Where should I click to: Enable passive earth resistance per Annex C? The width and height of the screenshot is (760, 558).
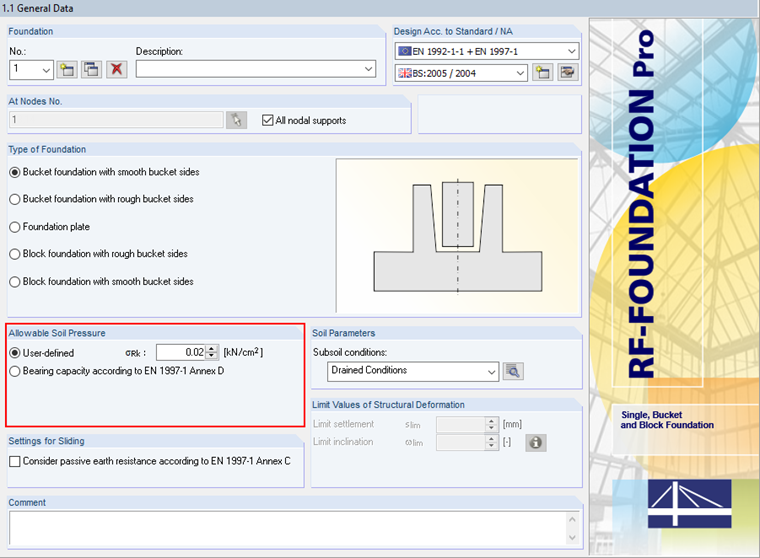15,462
